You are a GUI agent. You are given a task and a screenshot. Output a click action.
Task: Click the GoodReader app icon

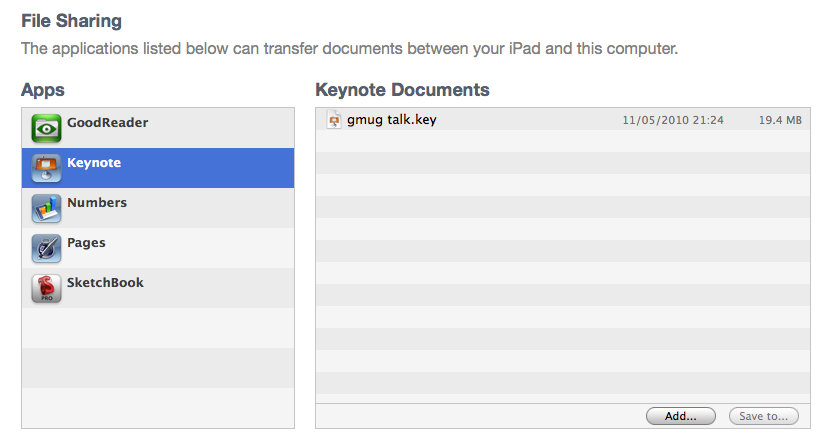tap(47, 129)
